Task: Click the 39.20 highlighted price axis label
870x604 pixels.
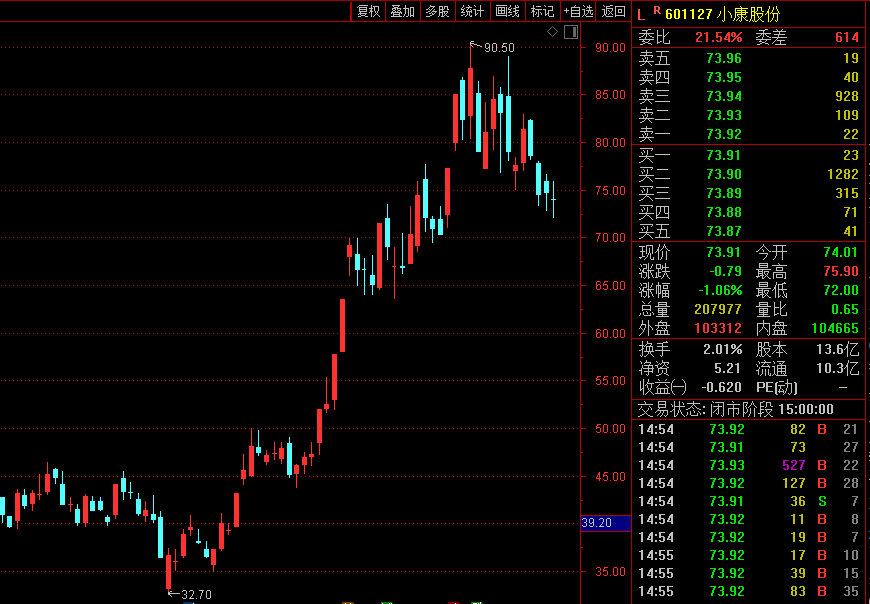Action: tap(606, 523)
